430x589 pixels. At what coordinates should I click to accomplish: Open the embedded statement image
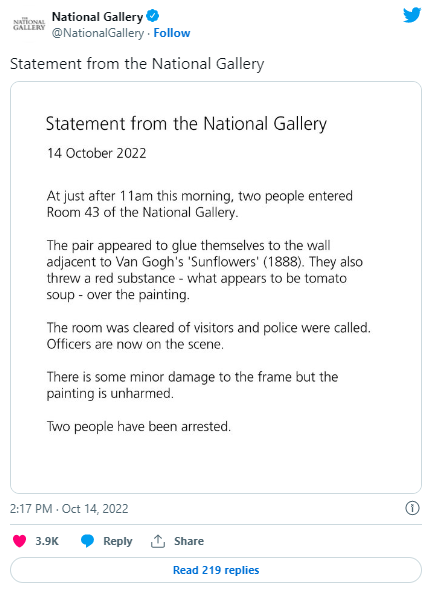click(216, 287)
